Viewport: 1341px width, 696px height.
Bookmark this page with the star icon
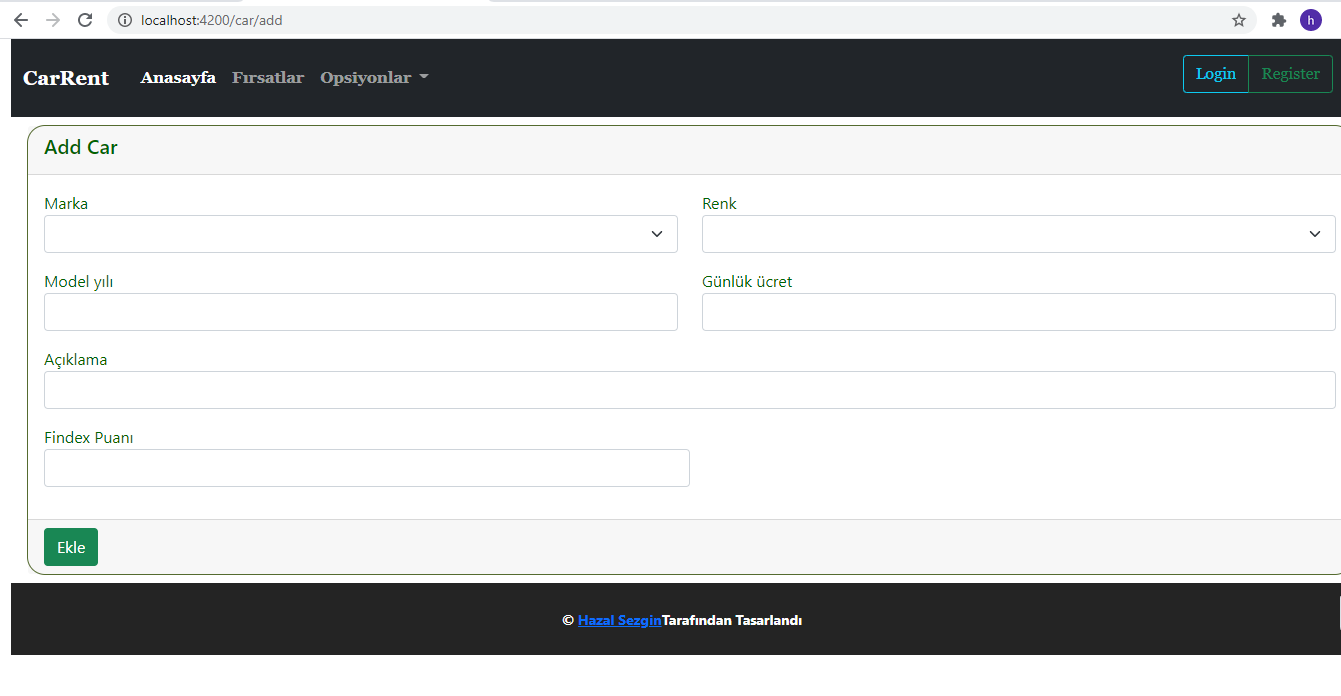tap(1239, 20)
